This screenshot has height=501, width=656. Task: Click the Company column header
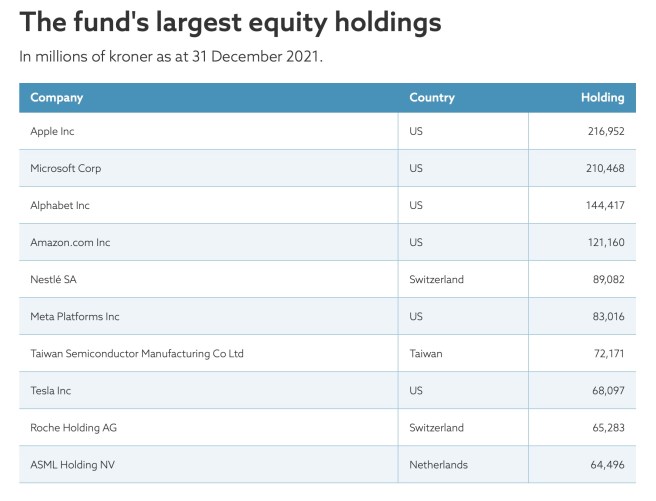click(57, 98)
